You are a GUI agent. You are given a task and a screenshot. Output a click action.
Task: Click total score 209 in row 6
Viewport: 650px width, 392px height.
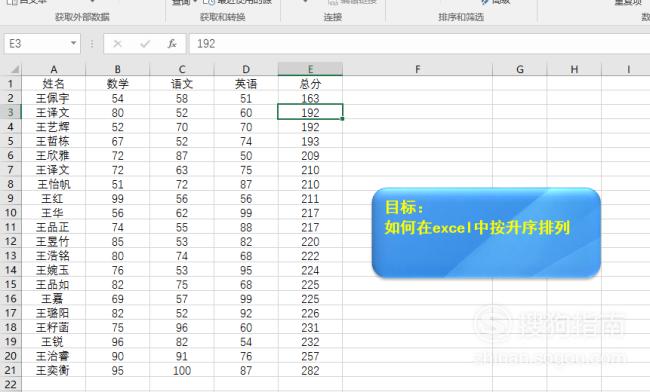(310, 155)
